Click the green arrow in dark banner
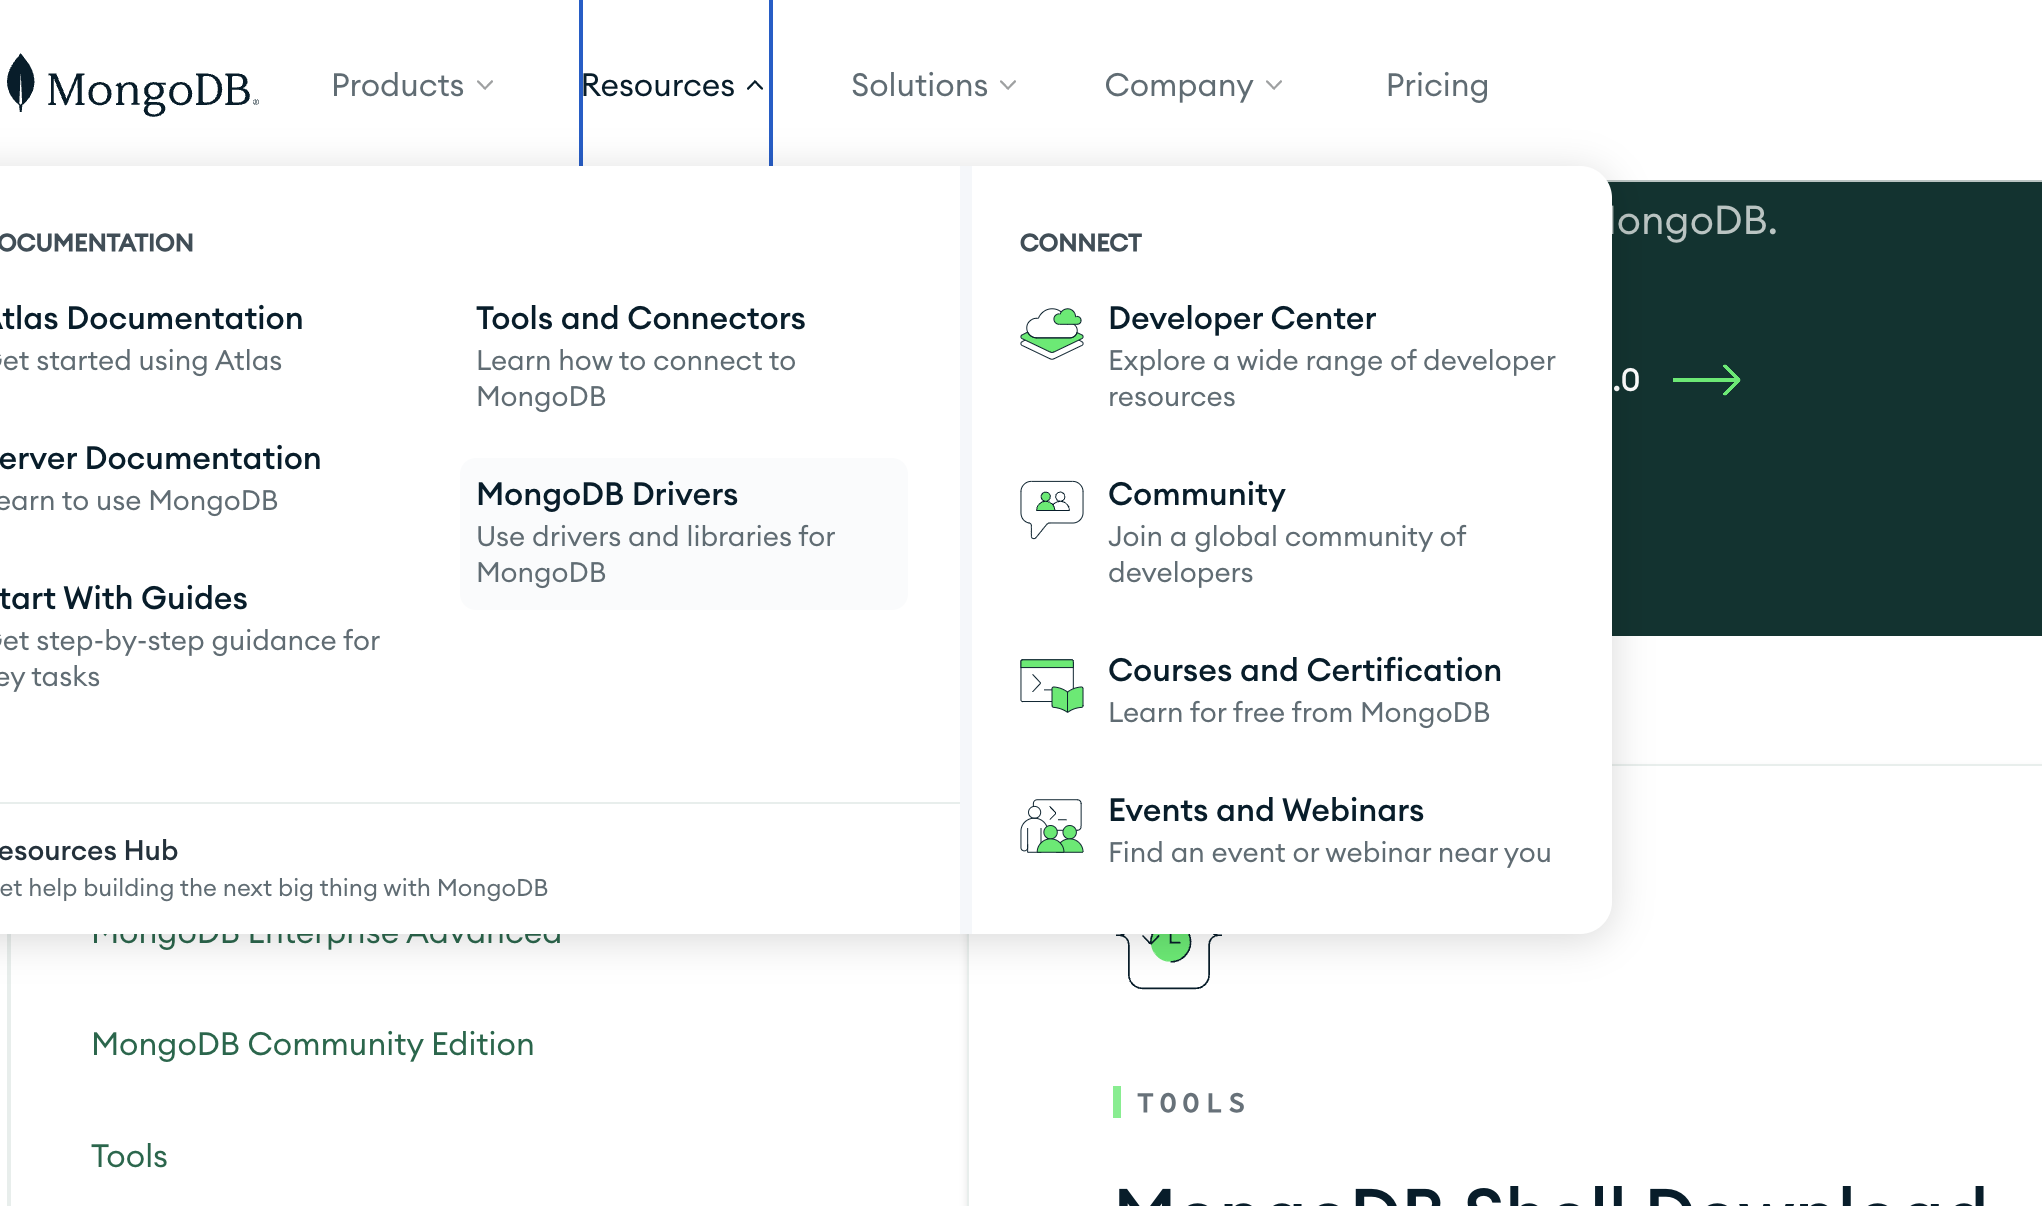Viewport: 2042px width, 1206px height. (x=1706, y=380)
